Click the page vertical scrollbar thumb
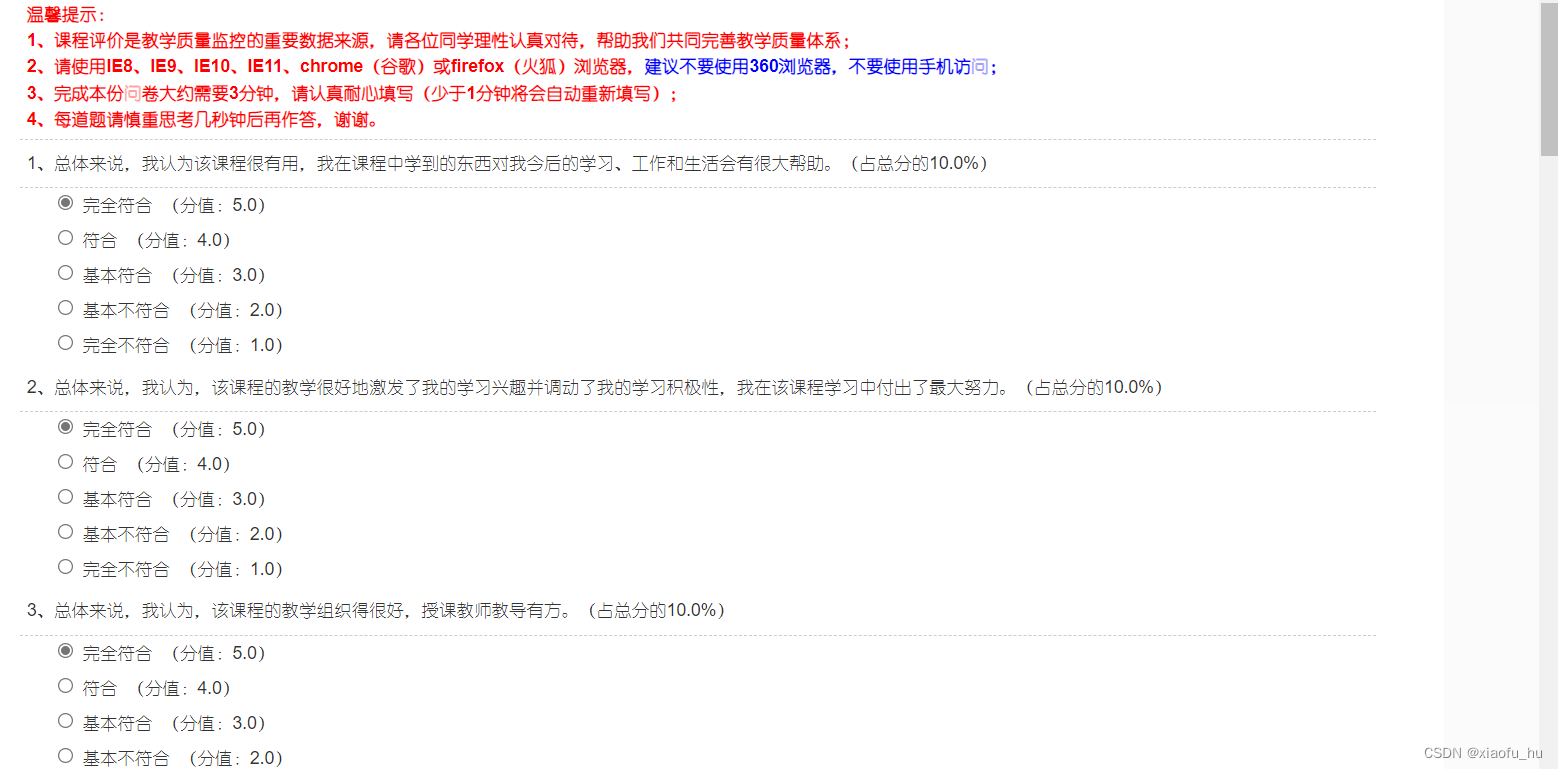 pos(1549,78)
